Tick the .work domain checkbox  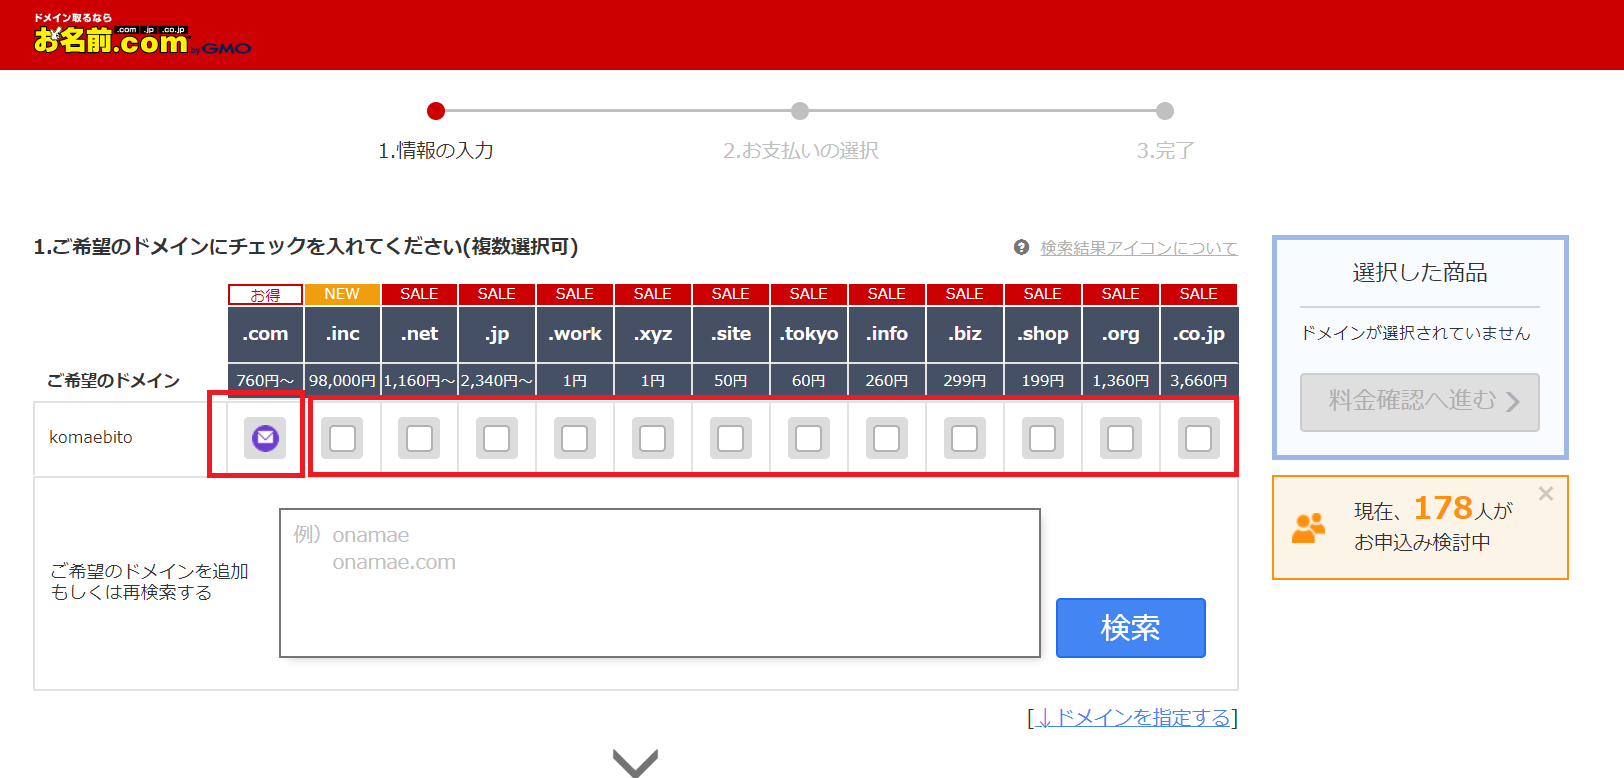pos(575,438)
